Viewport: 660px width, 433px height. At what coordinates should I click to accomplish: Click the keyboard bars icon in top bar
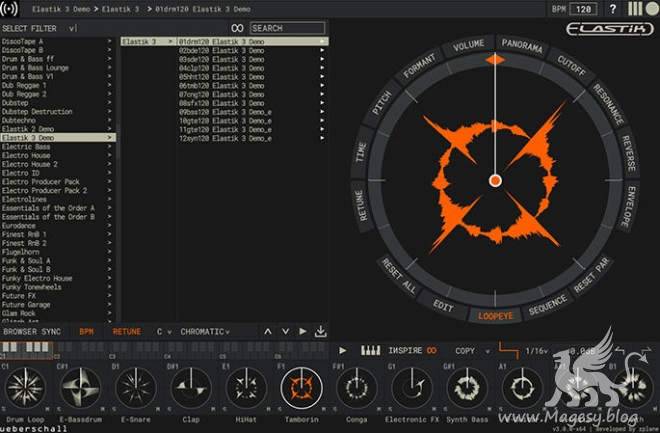click(x=635, y=9)
